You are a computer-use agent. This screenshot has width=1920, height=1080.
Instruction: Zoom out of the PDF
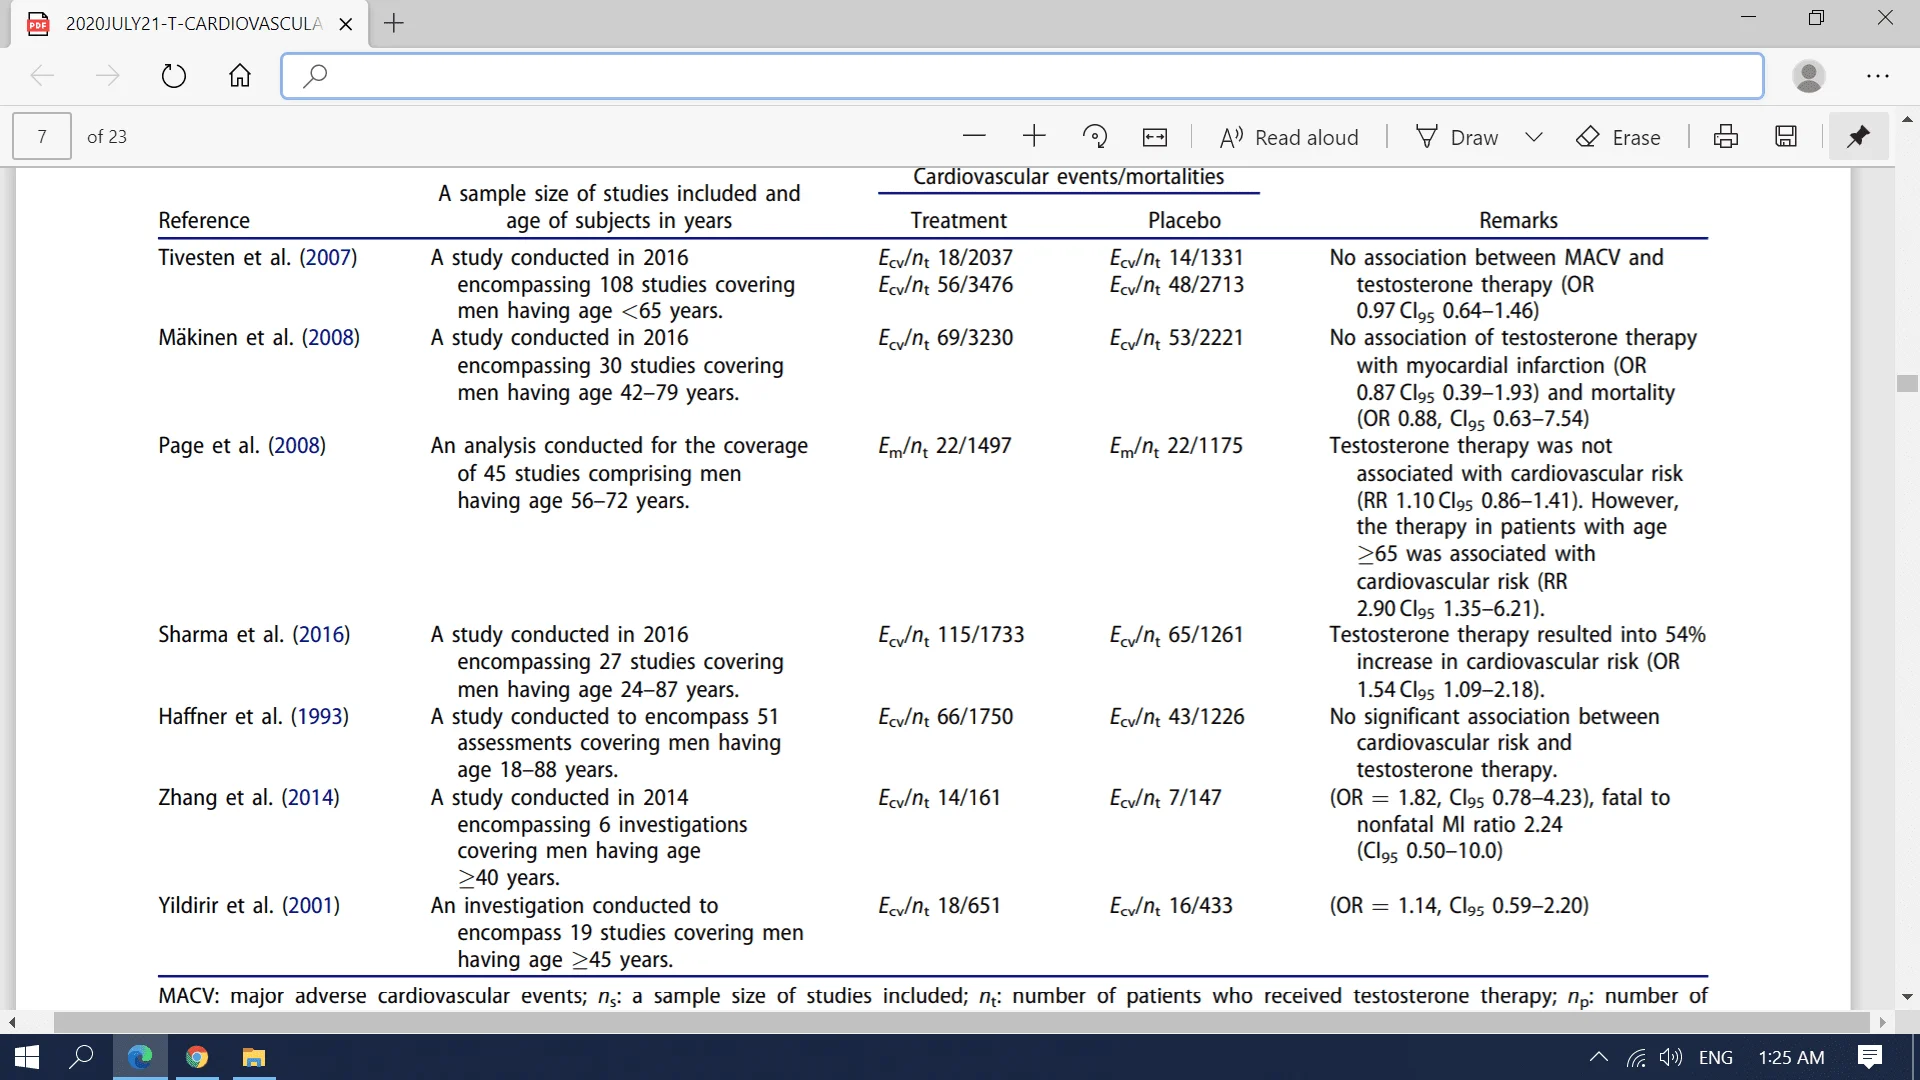click(974, 136)
